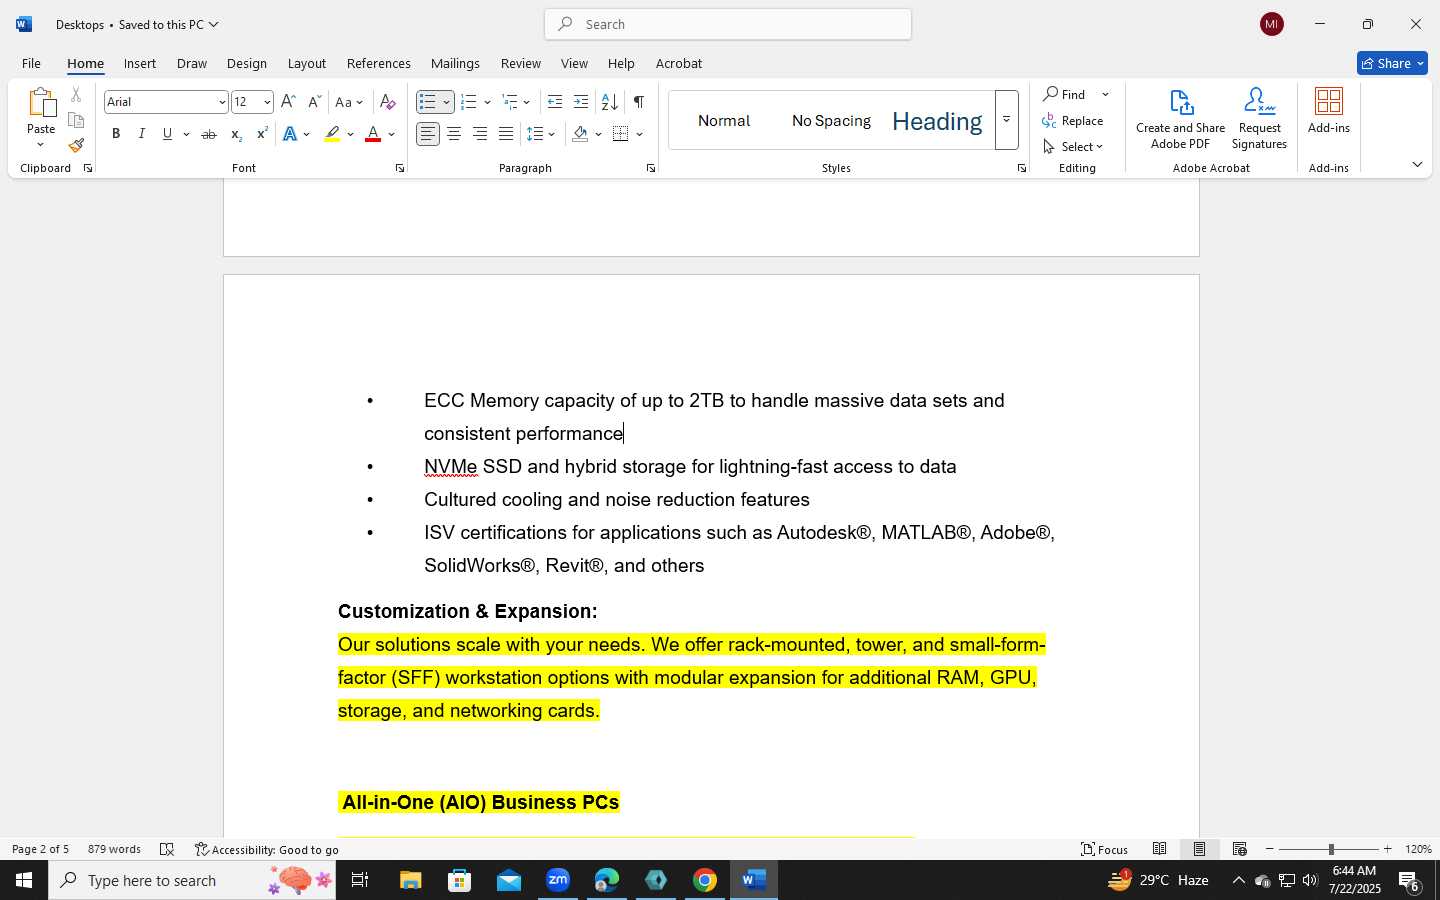Click the zoom slider handle
Screen dimensions: 1440x900
[1331, 849]
